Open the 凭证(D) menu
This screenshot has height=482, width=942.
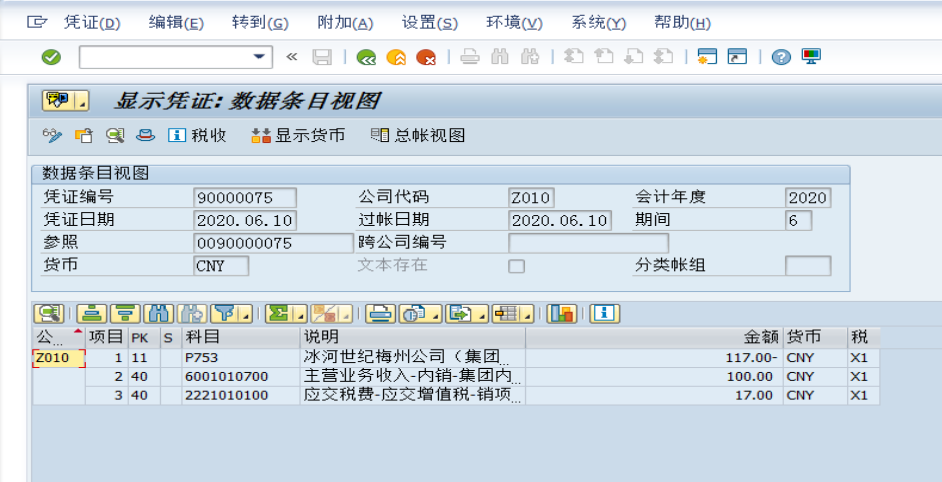[x=92, y=23]
